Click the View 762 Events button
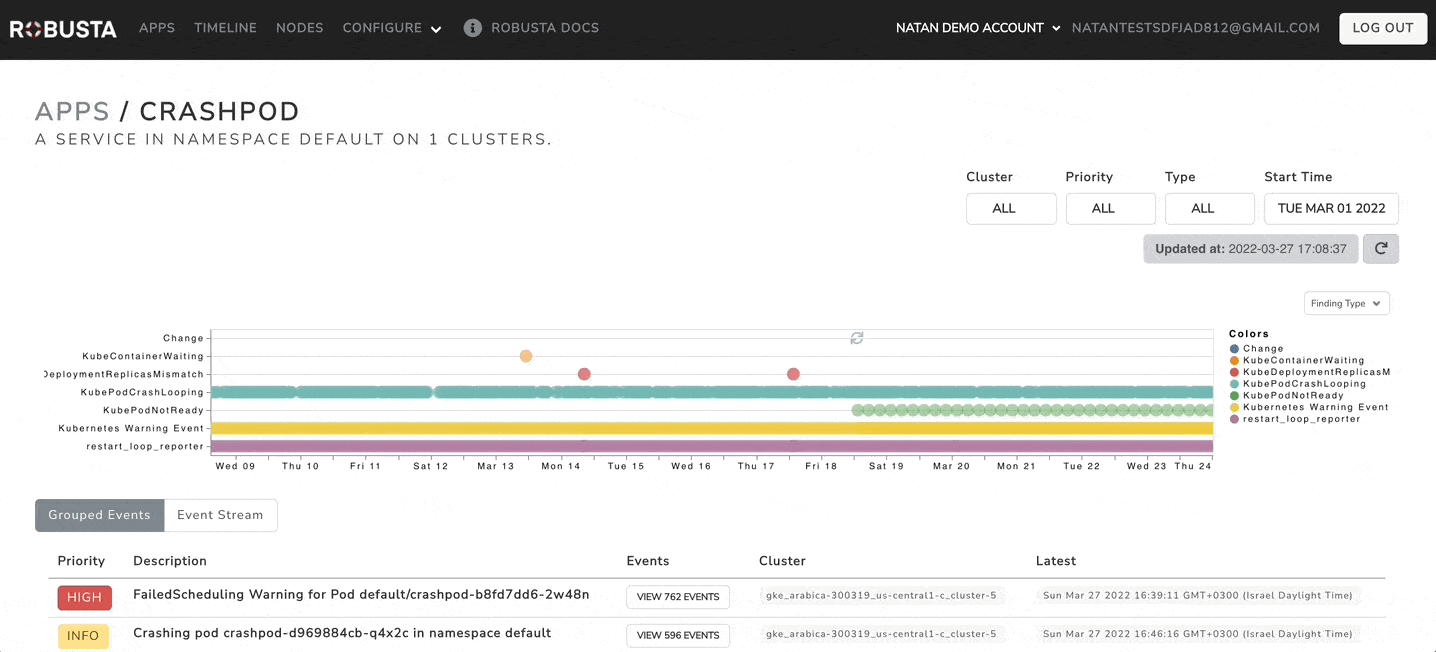Image resolution: width=1436 pixels, height=652 pixels. click(678, 597)
